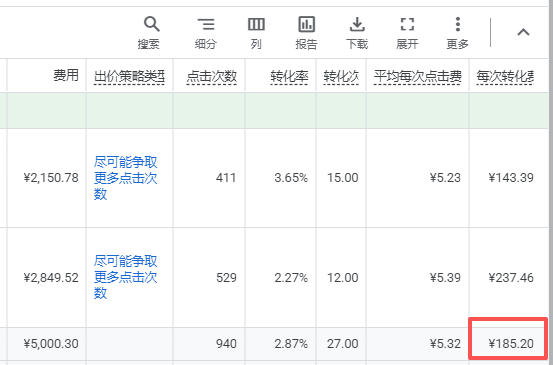Select the ¥2,849.52 cost cell
Screen dimensions: 553x365
point(51,278)
